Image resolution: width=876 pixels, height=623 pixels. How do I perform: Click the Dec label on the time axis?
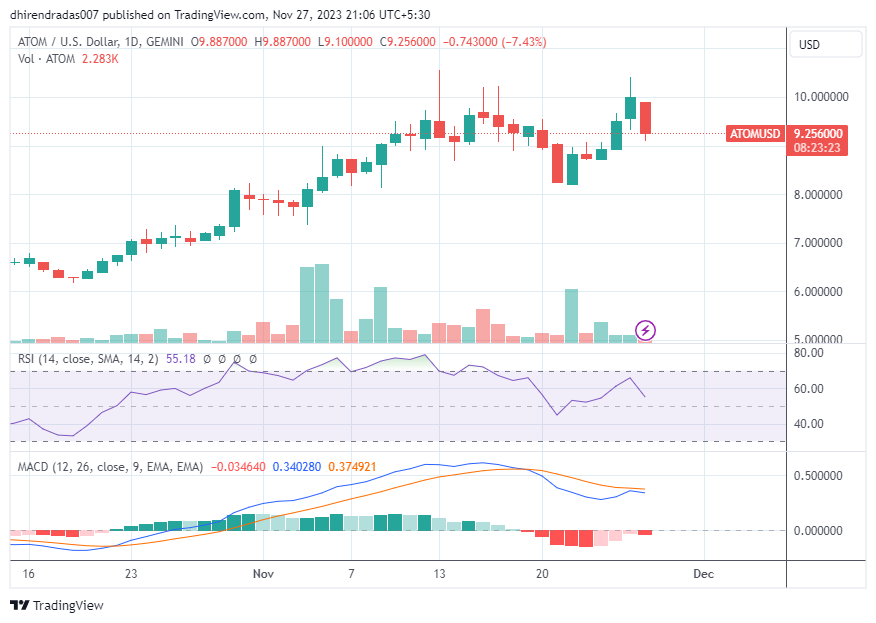(x=703, y=574)
